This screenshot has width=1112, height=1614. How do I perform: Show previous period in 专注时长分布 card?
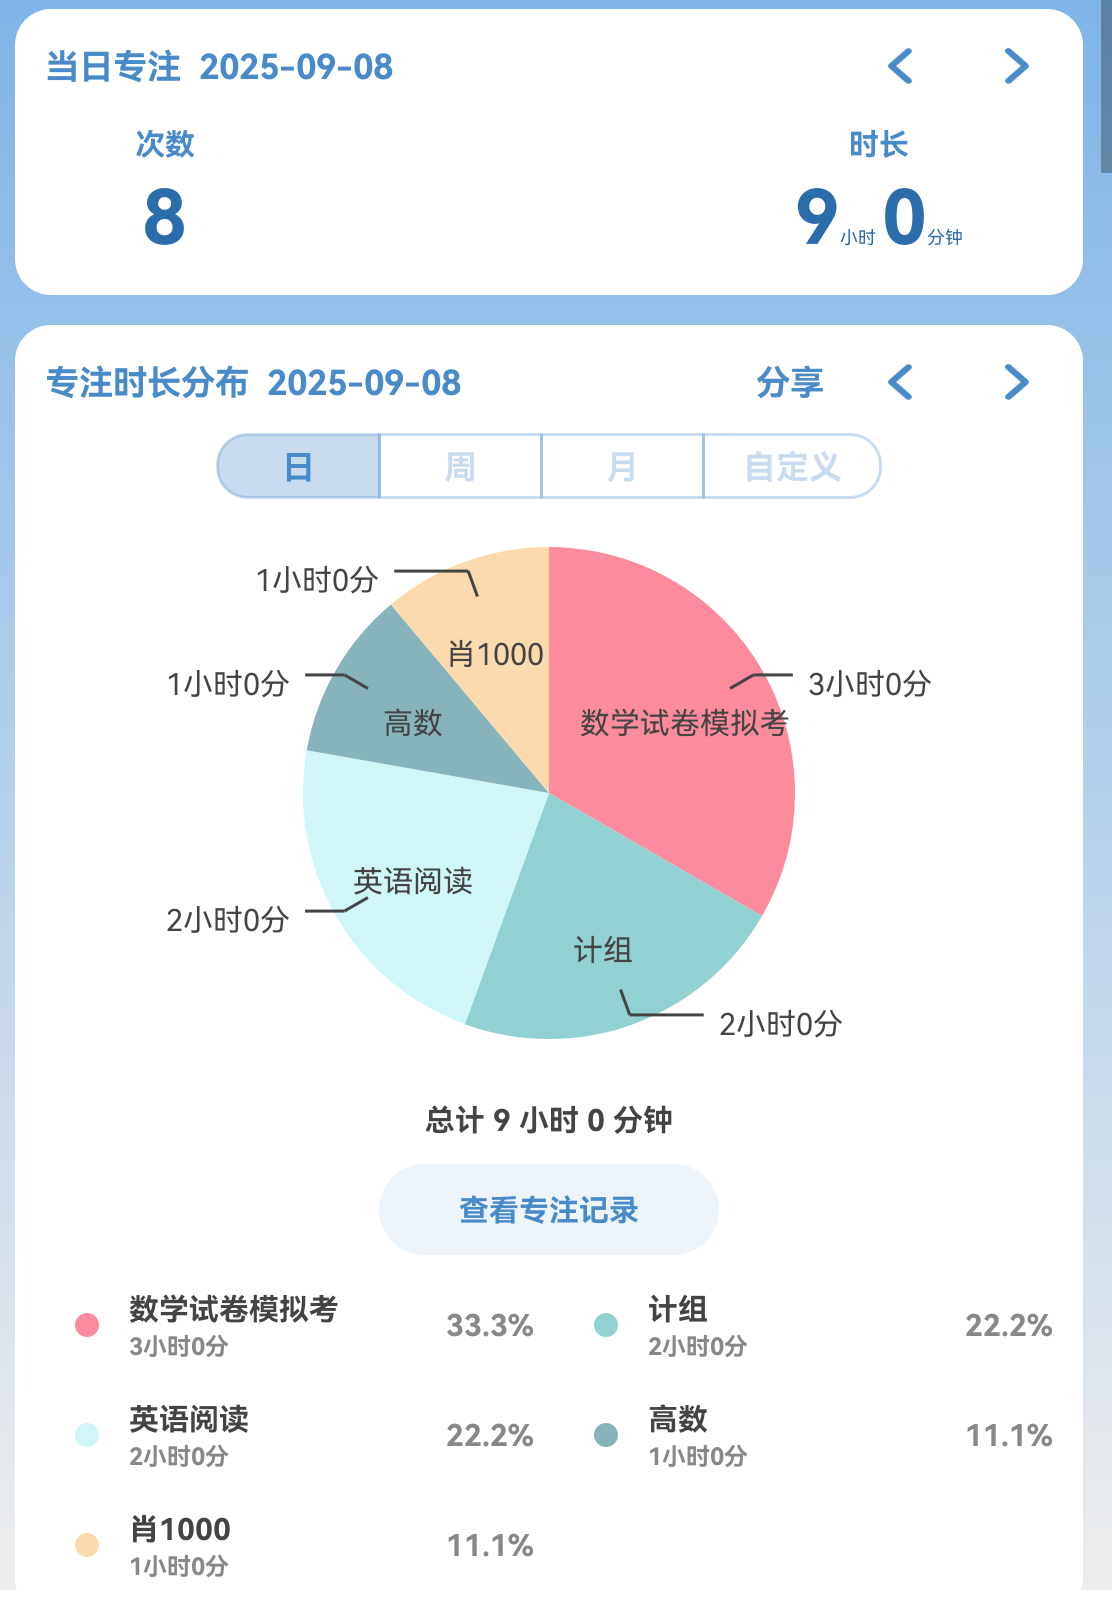[900, 382]
